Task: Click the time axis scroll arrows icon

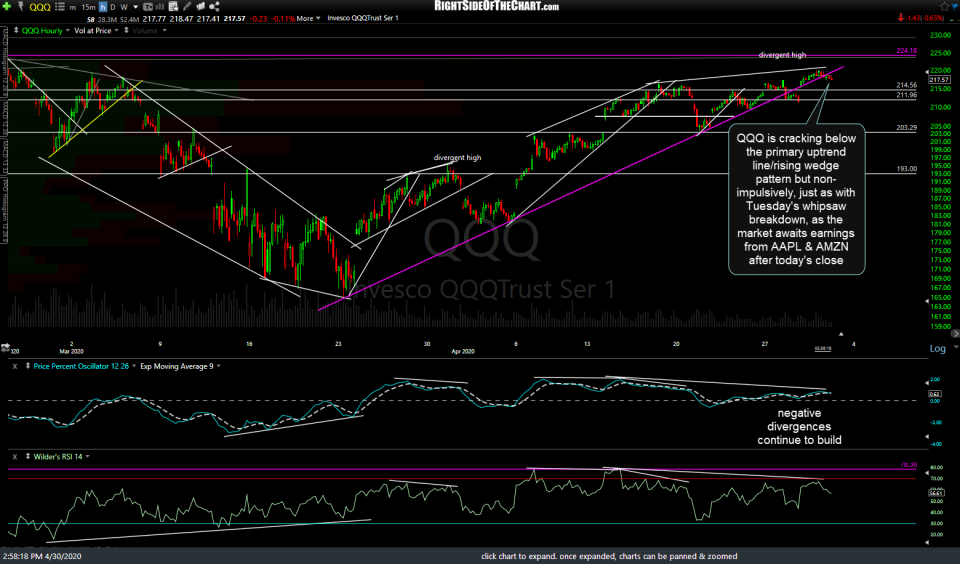Action: coord(6,347)
